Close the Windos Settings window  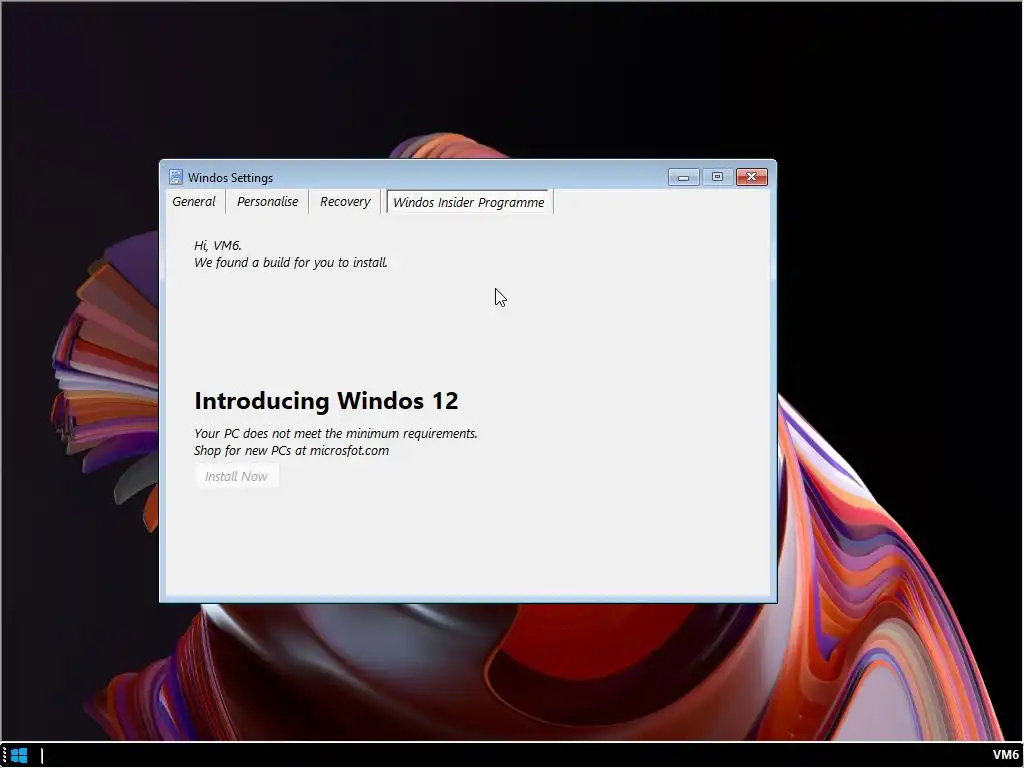[752, 177]
